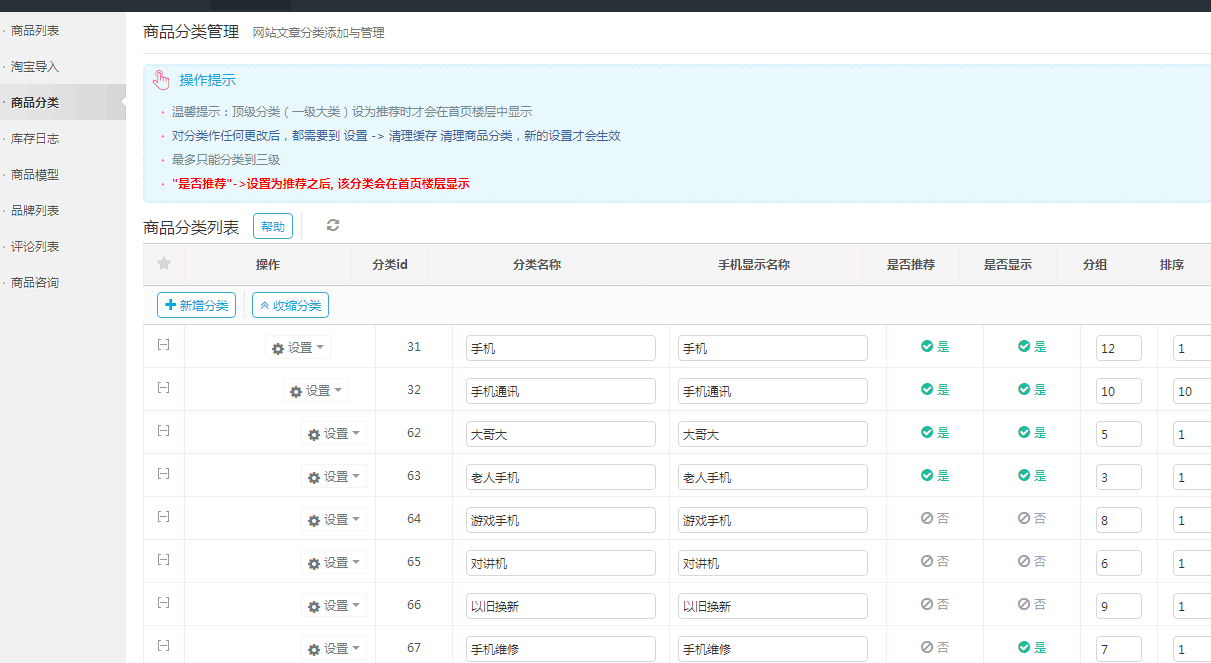Open the 帮助 help button
Screen dimensions: 1211x663
pos(272,226)
